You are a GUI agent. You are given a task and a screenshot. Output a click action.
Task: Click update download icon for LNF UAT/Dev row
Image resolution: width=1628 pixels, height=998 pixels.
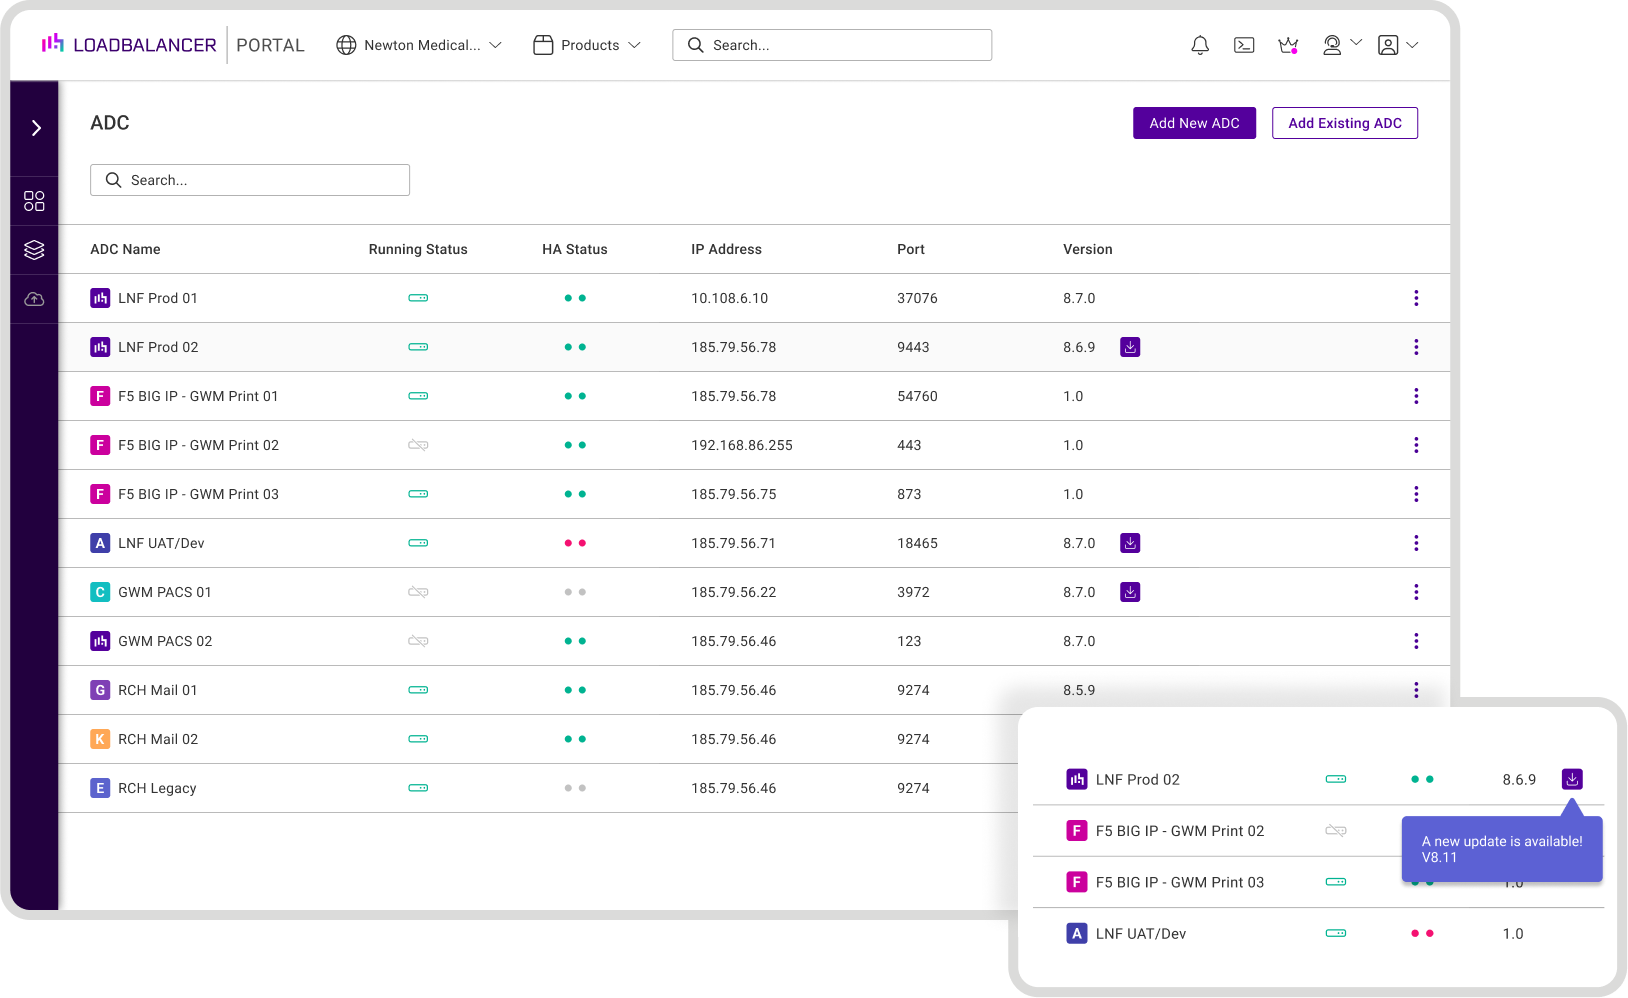(x=1130, y=543)
